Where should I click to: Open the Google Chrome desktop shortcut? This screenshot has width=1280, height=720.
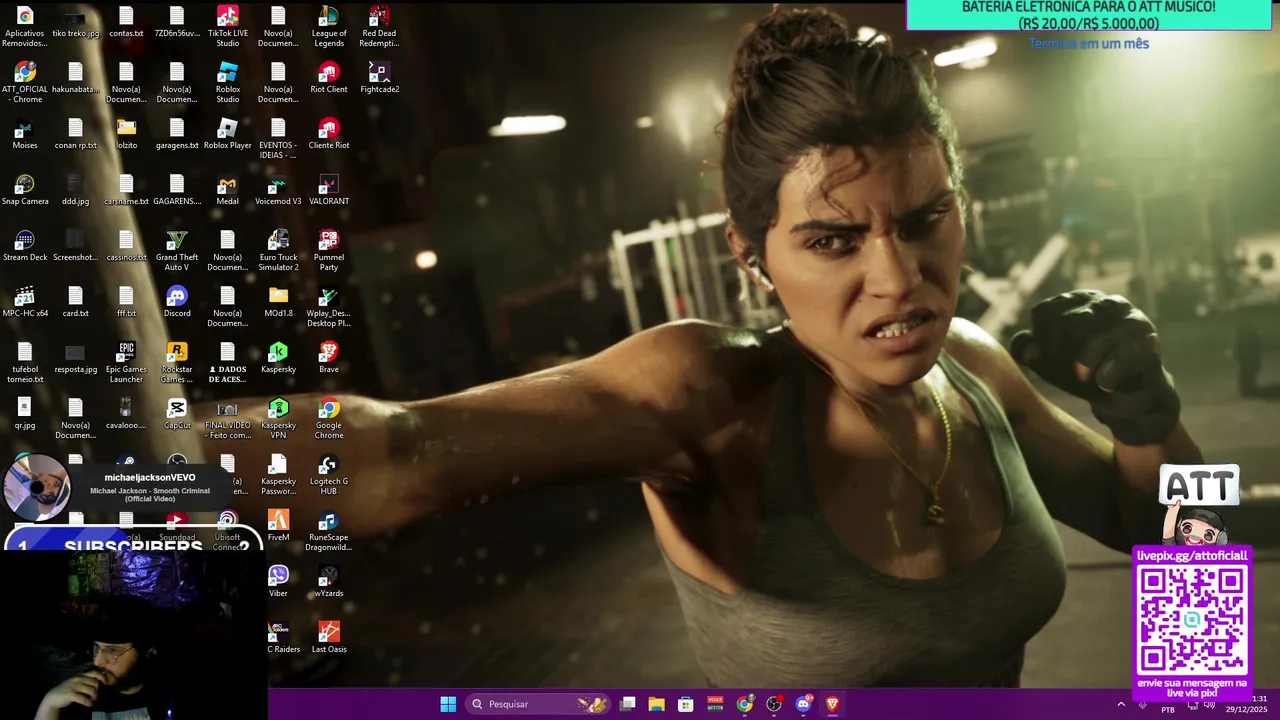click(328, 418)
